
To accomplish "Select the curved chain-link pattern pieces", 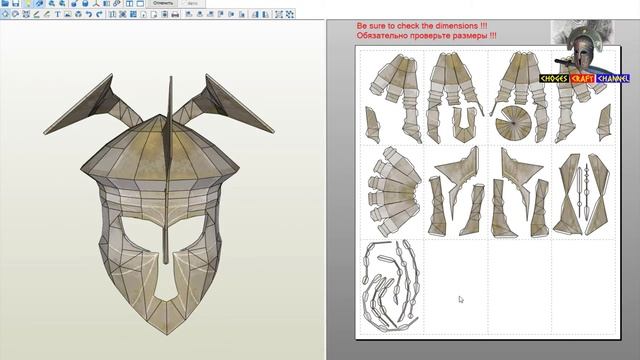I will point(391,285).
